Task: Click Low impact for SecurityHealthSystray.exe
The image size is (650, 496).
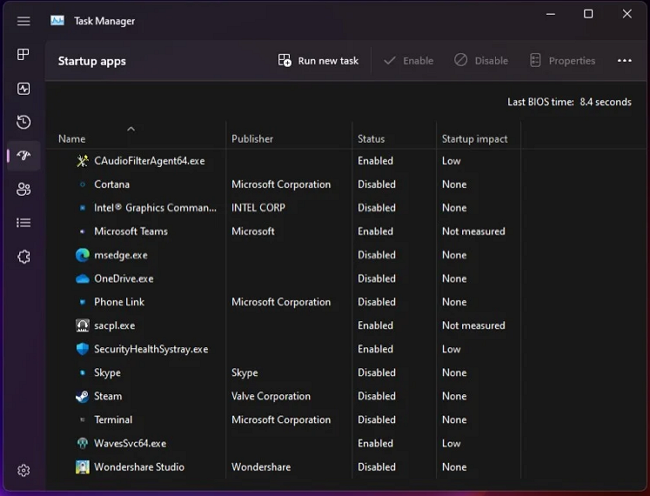Action: [451, 349]
